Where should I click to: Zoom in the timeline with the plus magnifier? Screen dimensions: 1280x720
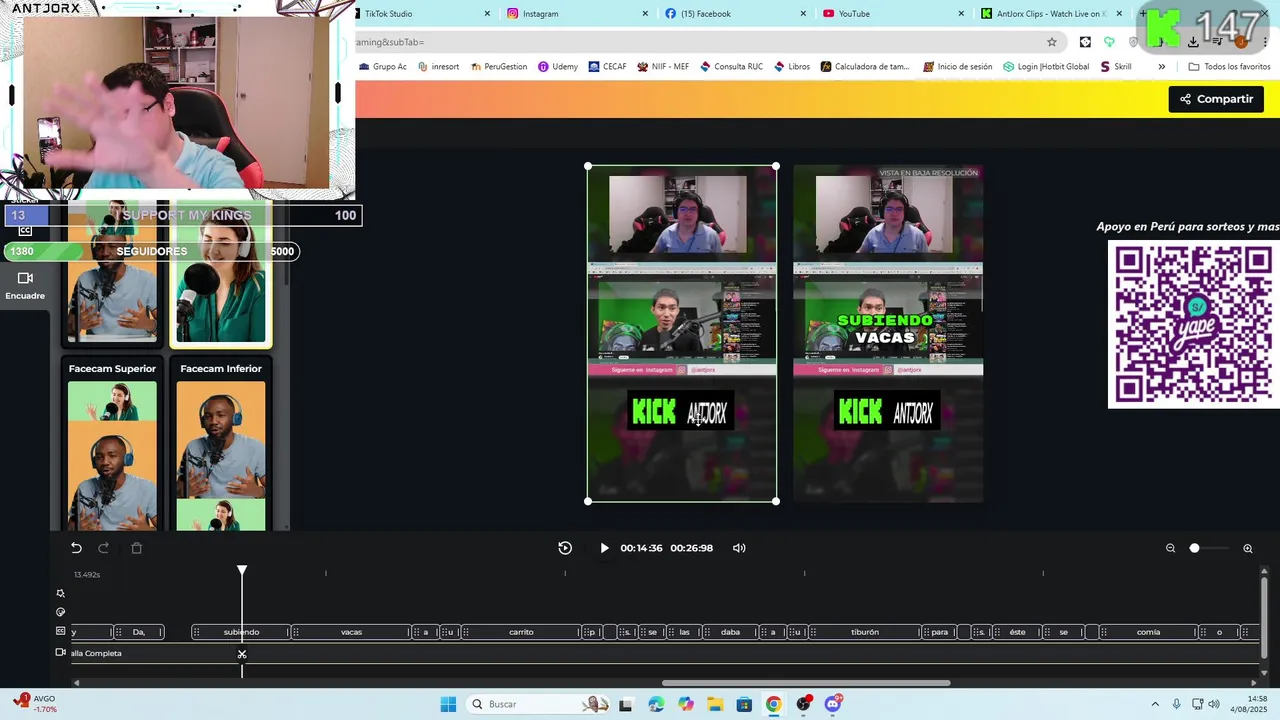pyautogui.click(x=1248, y=548)
